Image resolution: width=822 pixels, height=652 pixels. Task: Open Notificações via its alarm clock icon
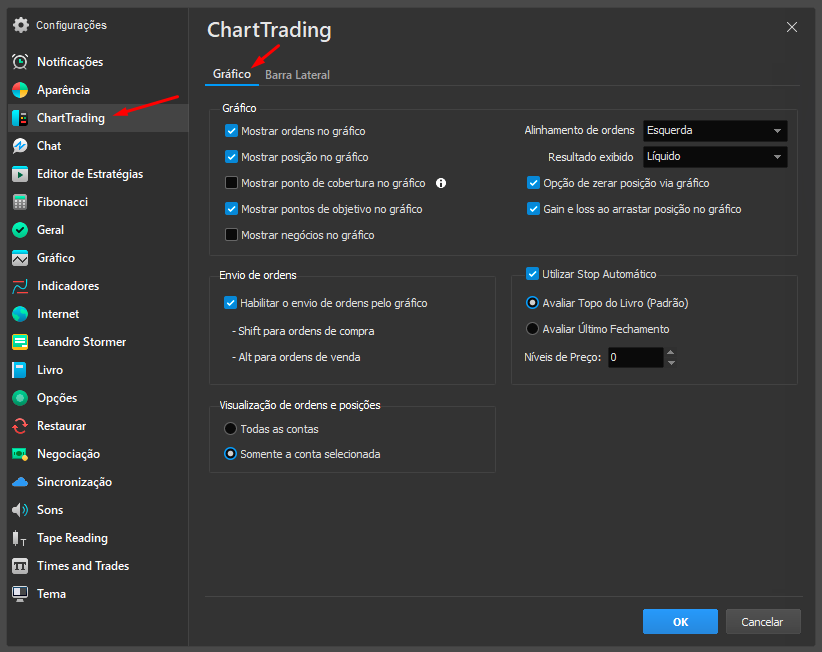(x=20, y=62)
